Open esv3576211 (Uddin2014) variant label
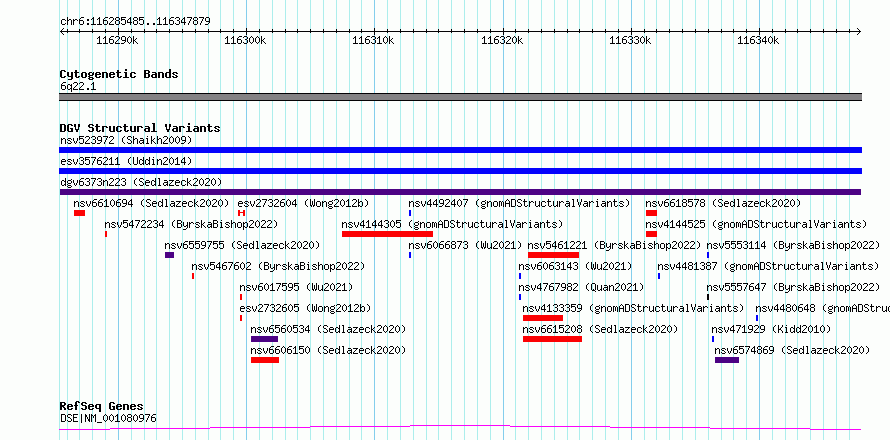Screen dimensions: 890x440 (x=126, y=161)
